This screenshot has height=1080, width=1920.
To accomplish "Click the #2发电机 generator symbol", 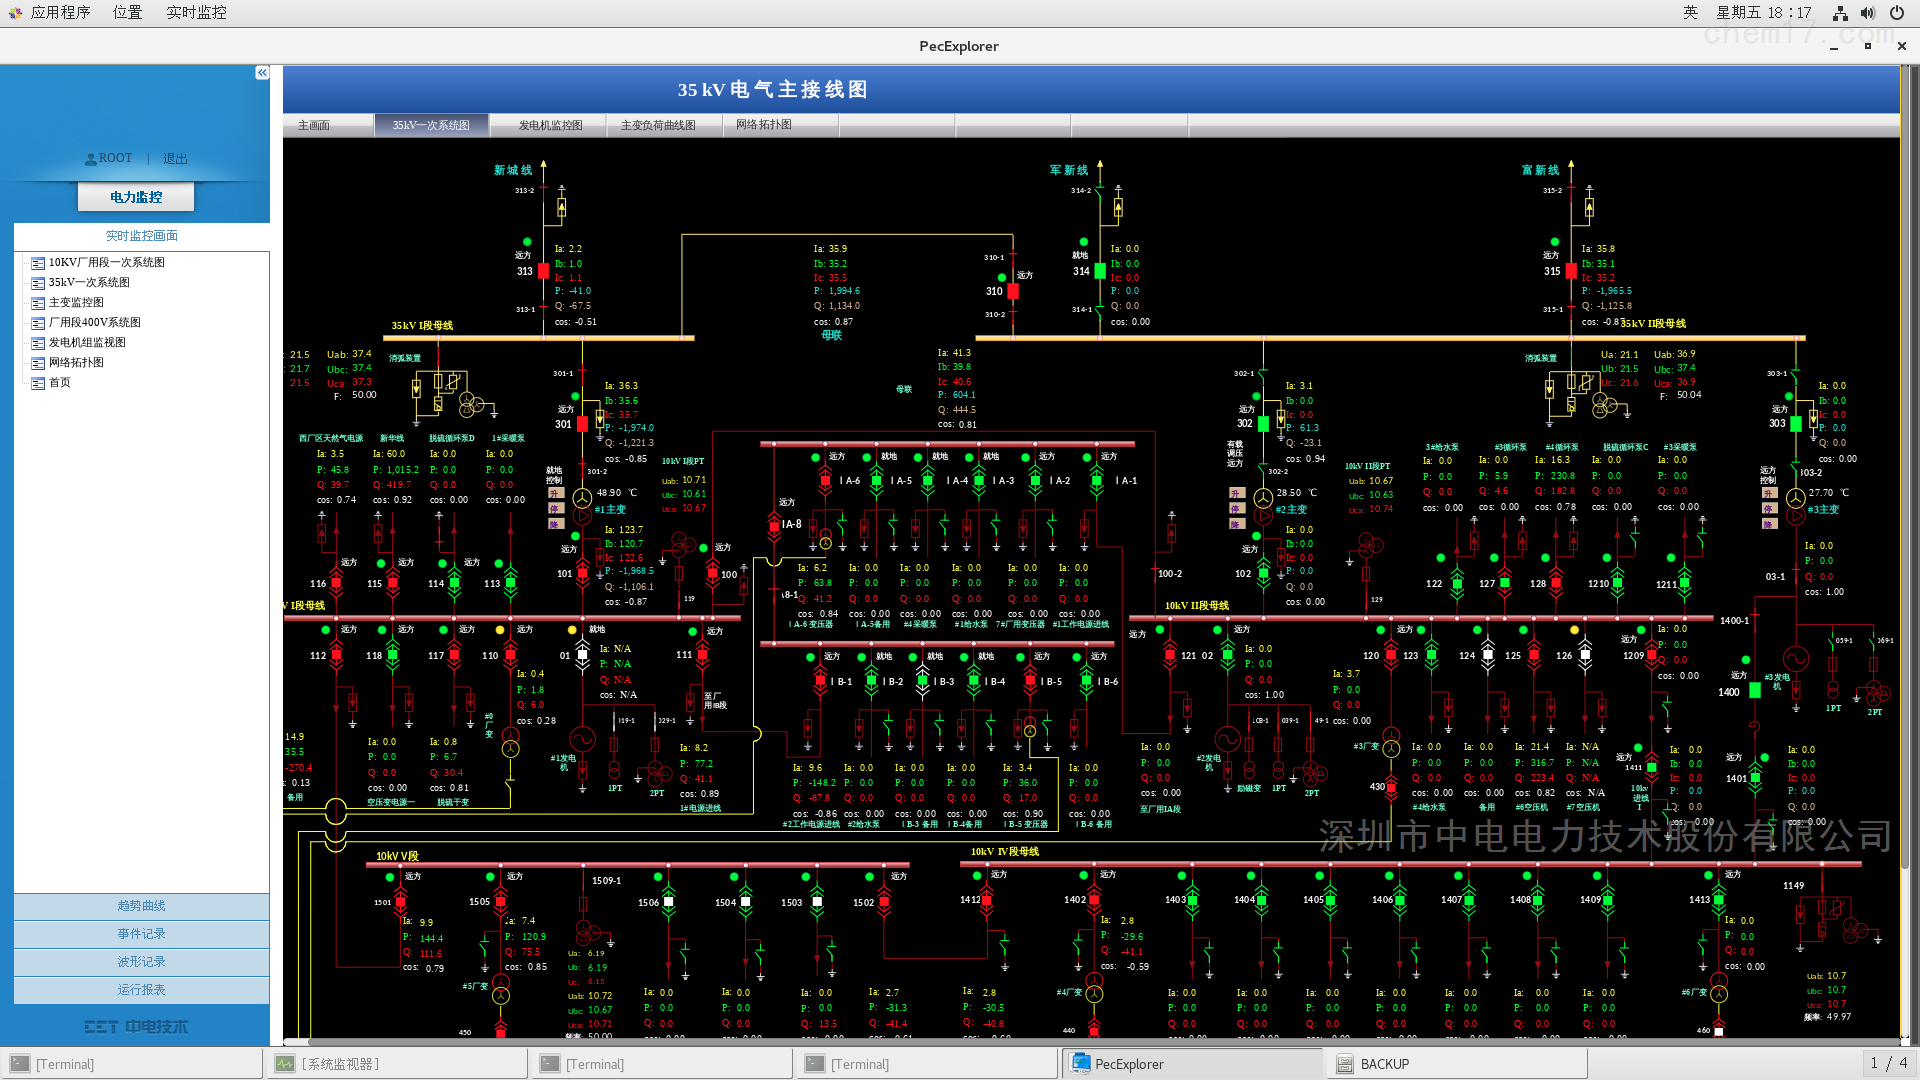I will (x=1228, y=740).
